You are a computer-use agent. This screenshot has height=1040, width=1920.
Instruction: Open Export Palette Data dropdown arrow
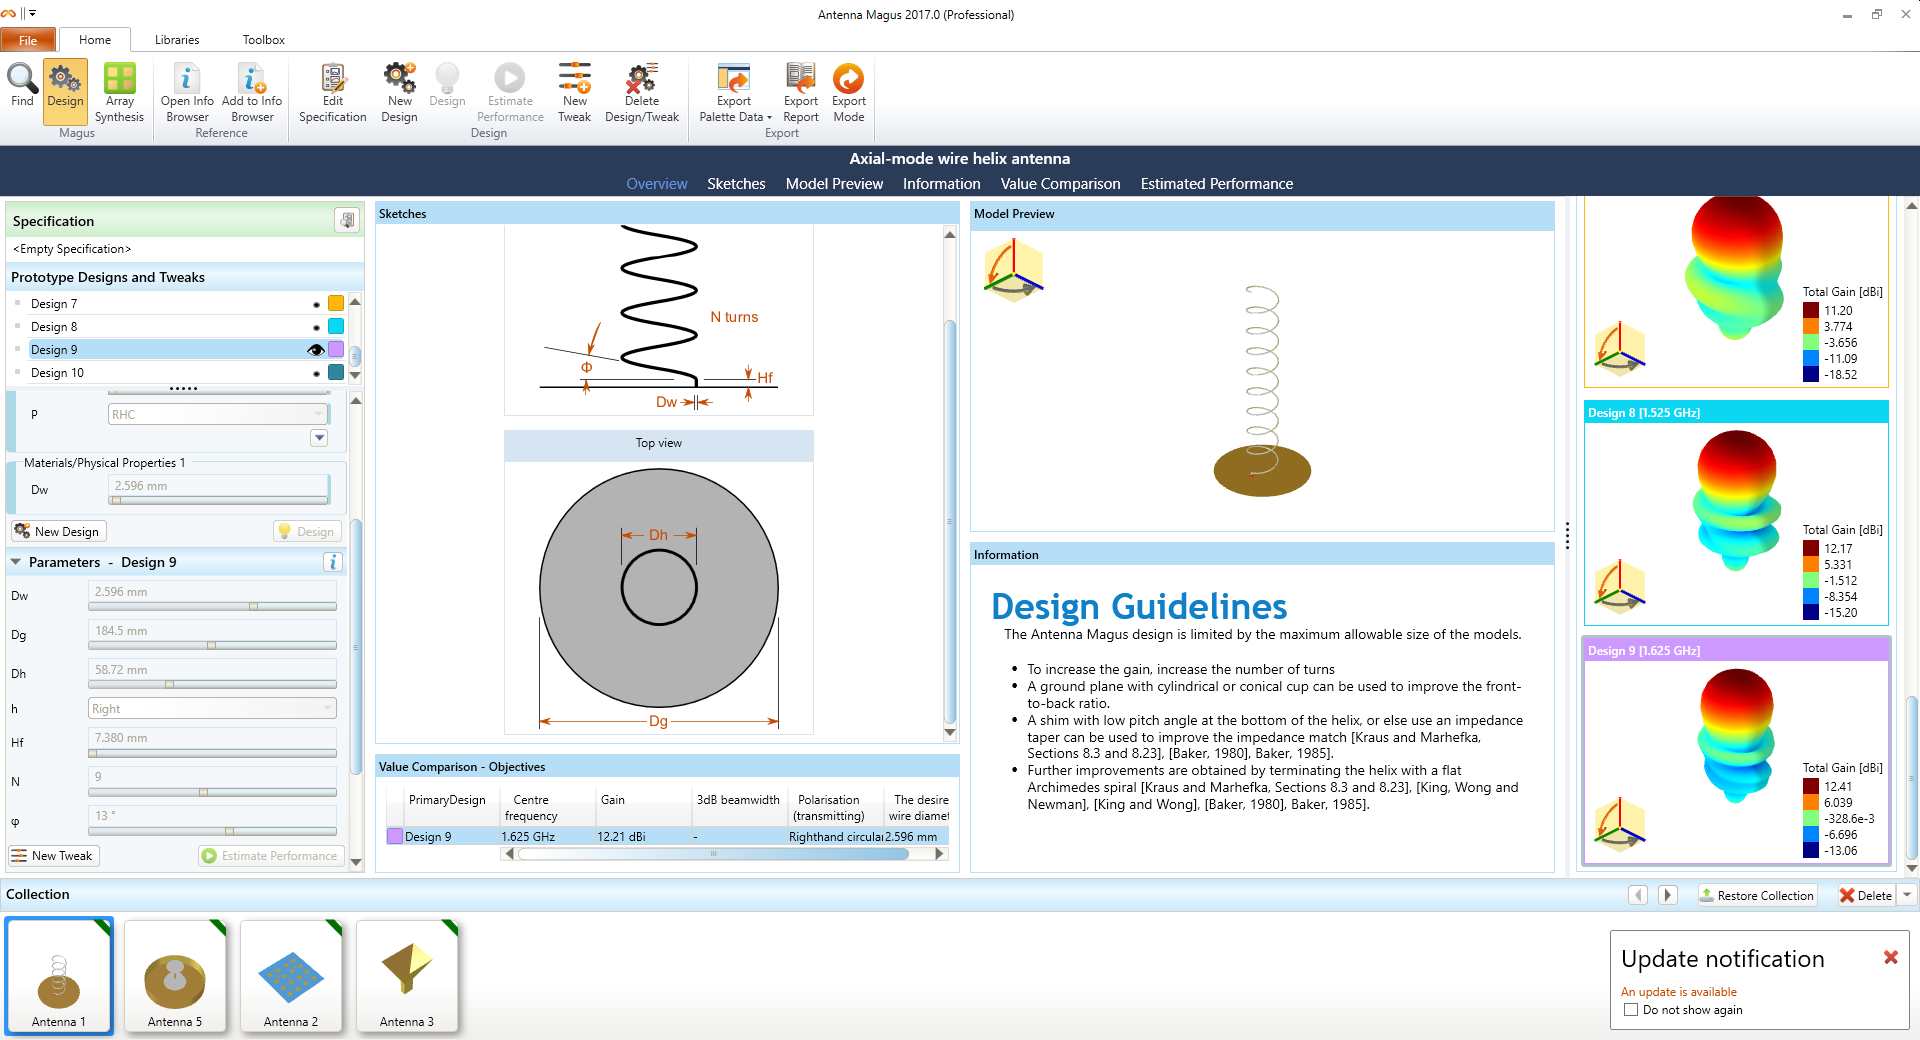pyautogui.click(x=769, y=117)
